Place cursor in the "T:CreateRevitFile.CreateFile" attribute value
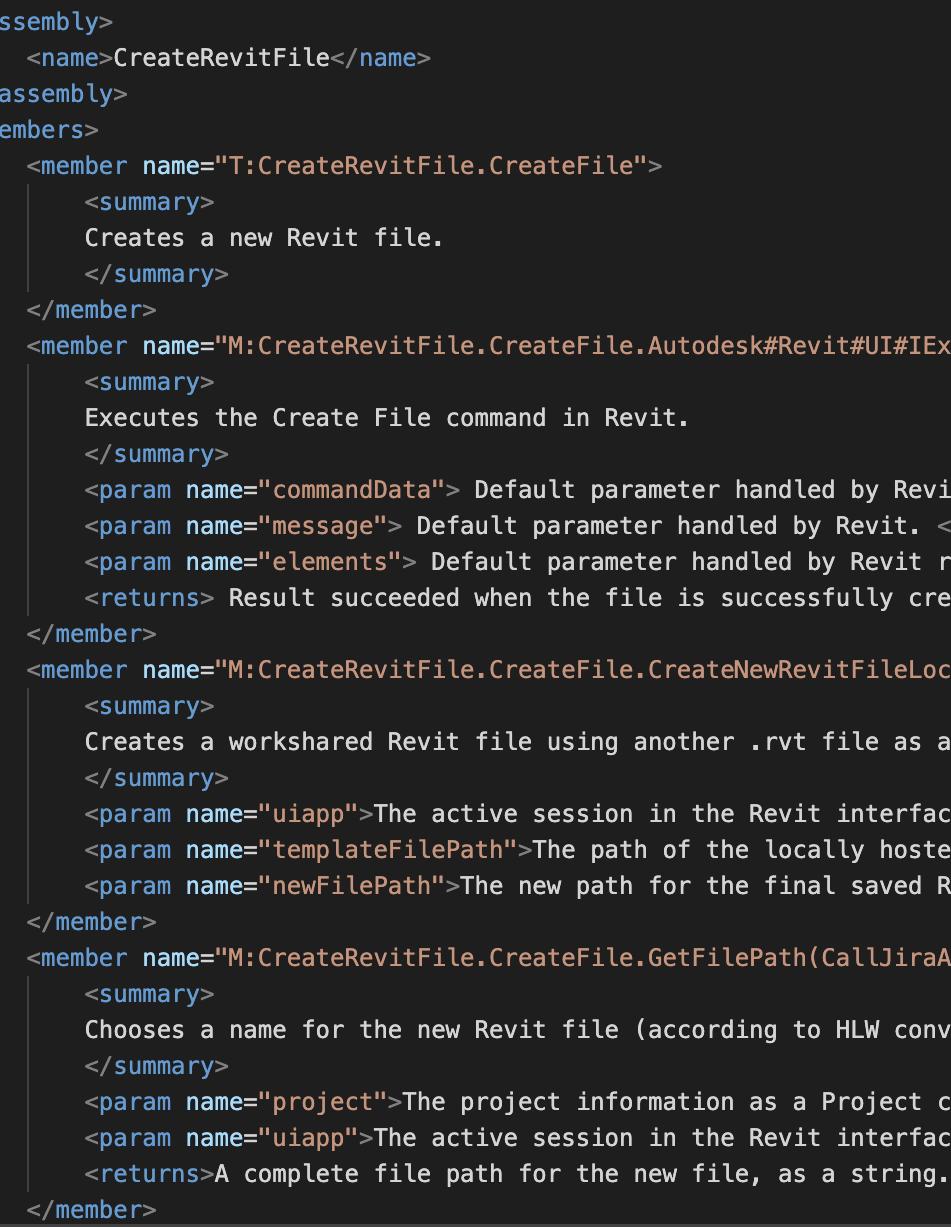Viewport: 951px width, 1227px height. click(x=431, y=166)
